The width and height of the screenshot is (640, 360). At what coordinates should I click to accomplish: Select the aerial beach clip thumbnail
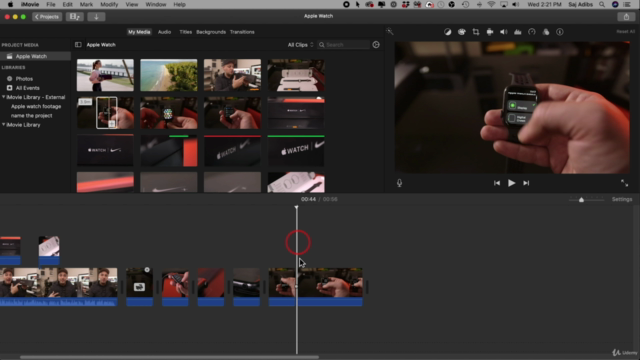pyautogui.click(x=169, y=75)
